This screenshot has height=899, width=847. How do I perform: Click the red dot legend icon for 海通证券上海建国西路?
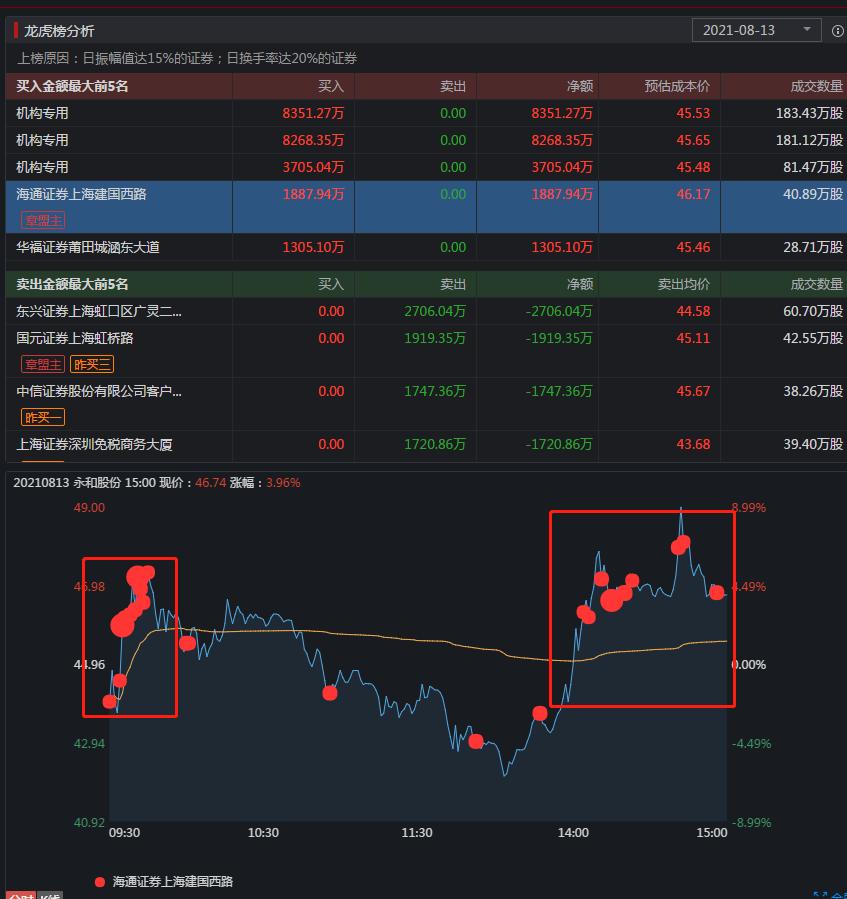point(98,882)
